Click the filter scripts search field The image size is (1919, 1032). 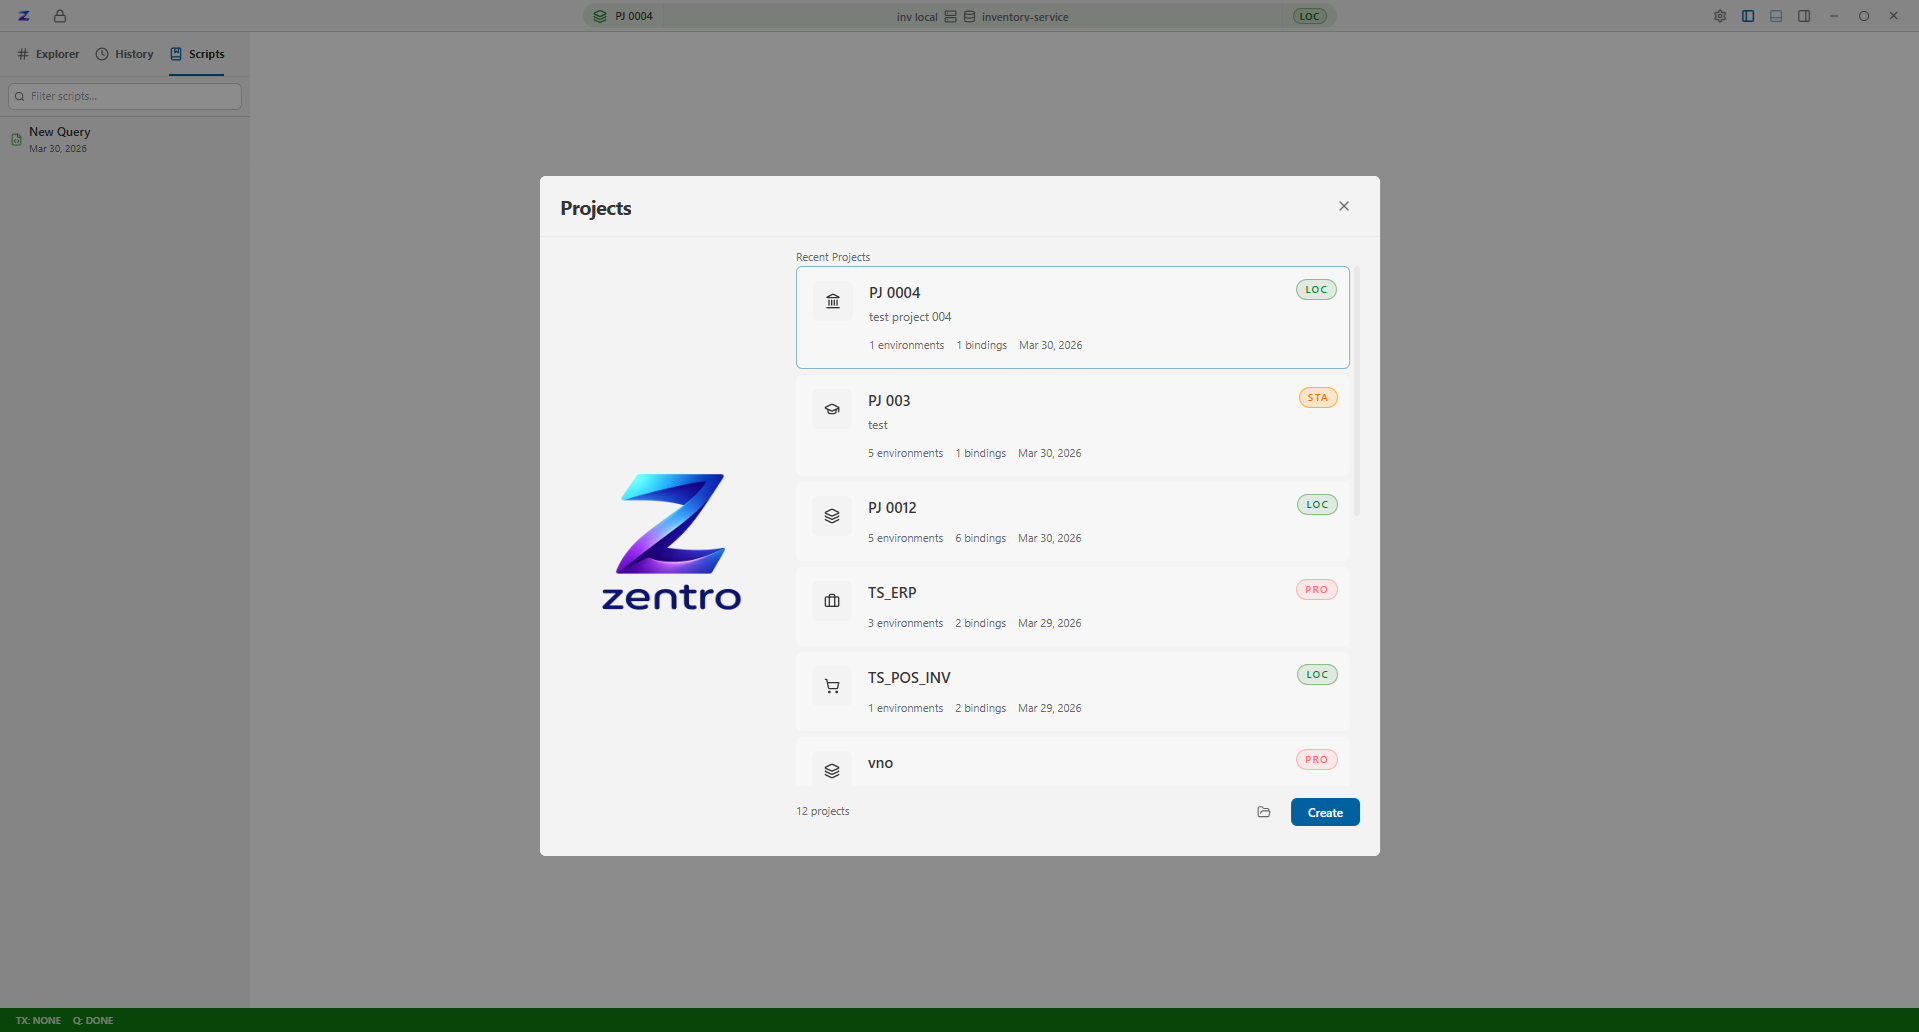(x=124, y=95)
